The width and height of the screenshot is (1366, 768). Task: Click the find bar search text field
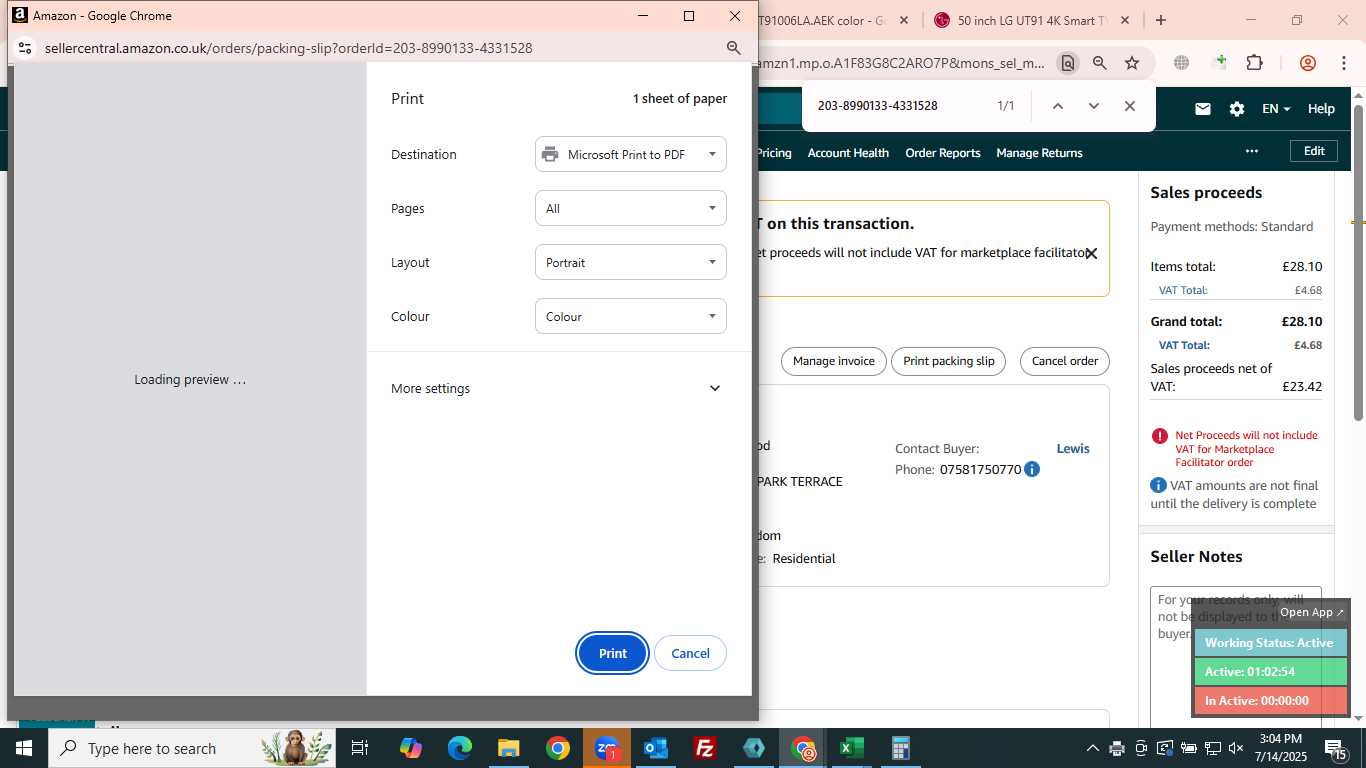click(900, 106)
